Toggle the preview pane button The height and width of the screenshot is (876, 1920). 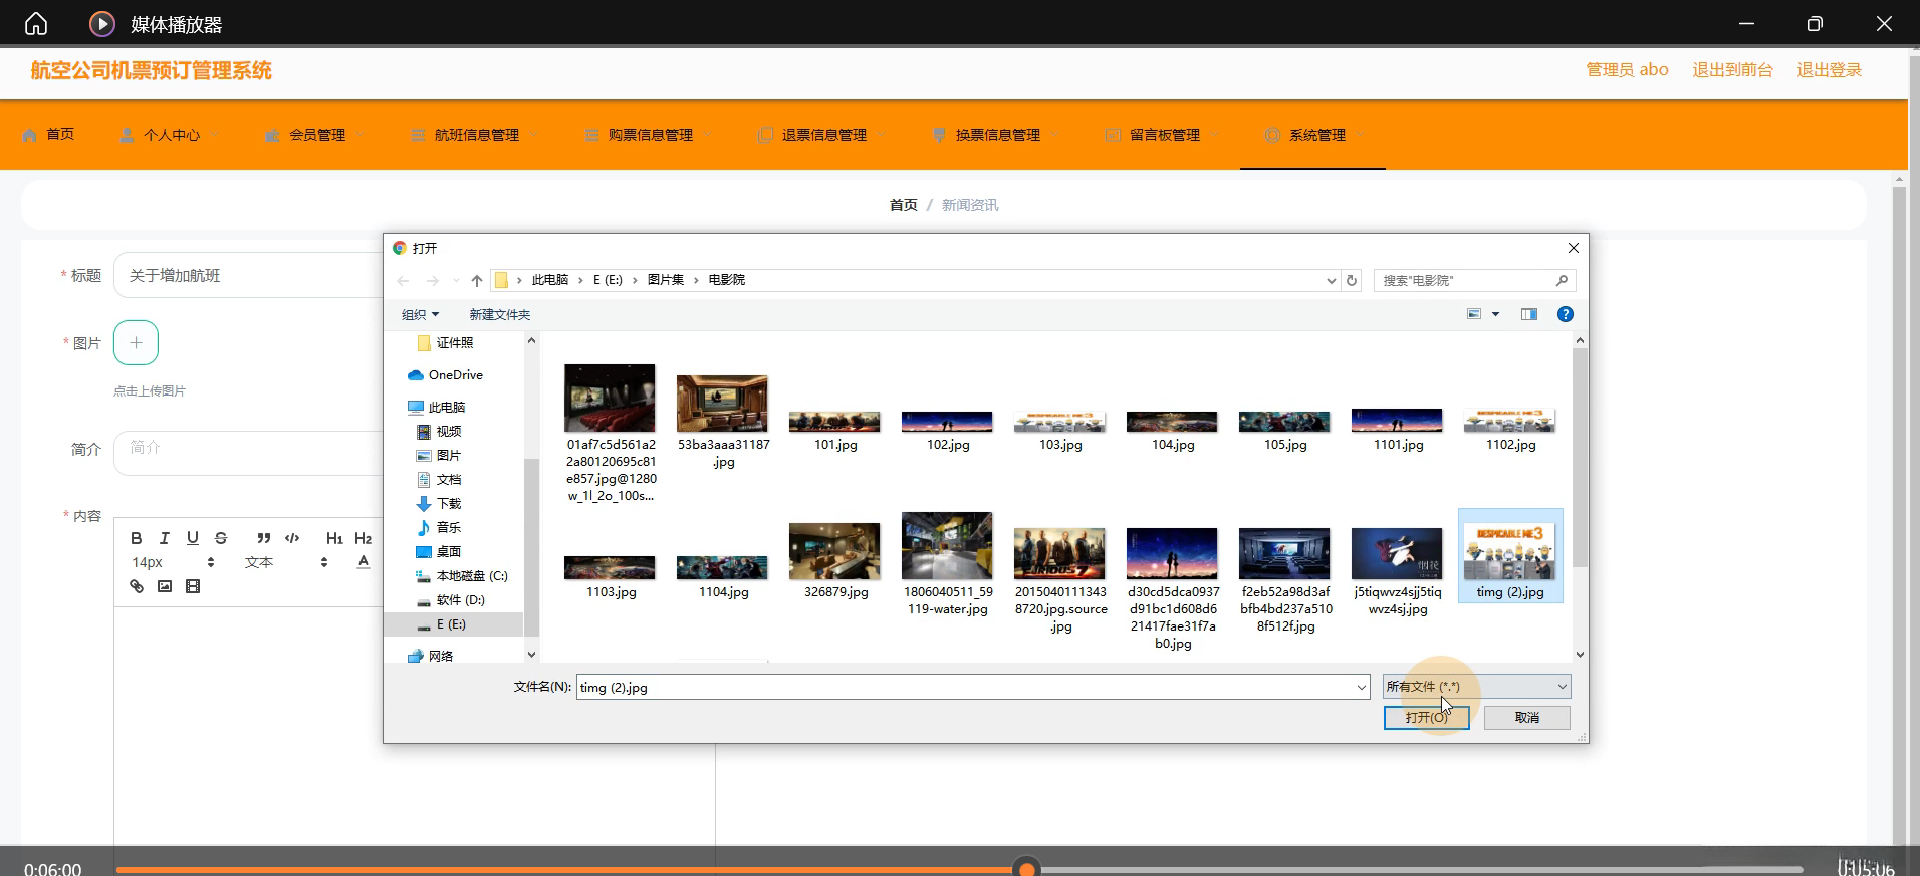tap(1528, 314)
